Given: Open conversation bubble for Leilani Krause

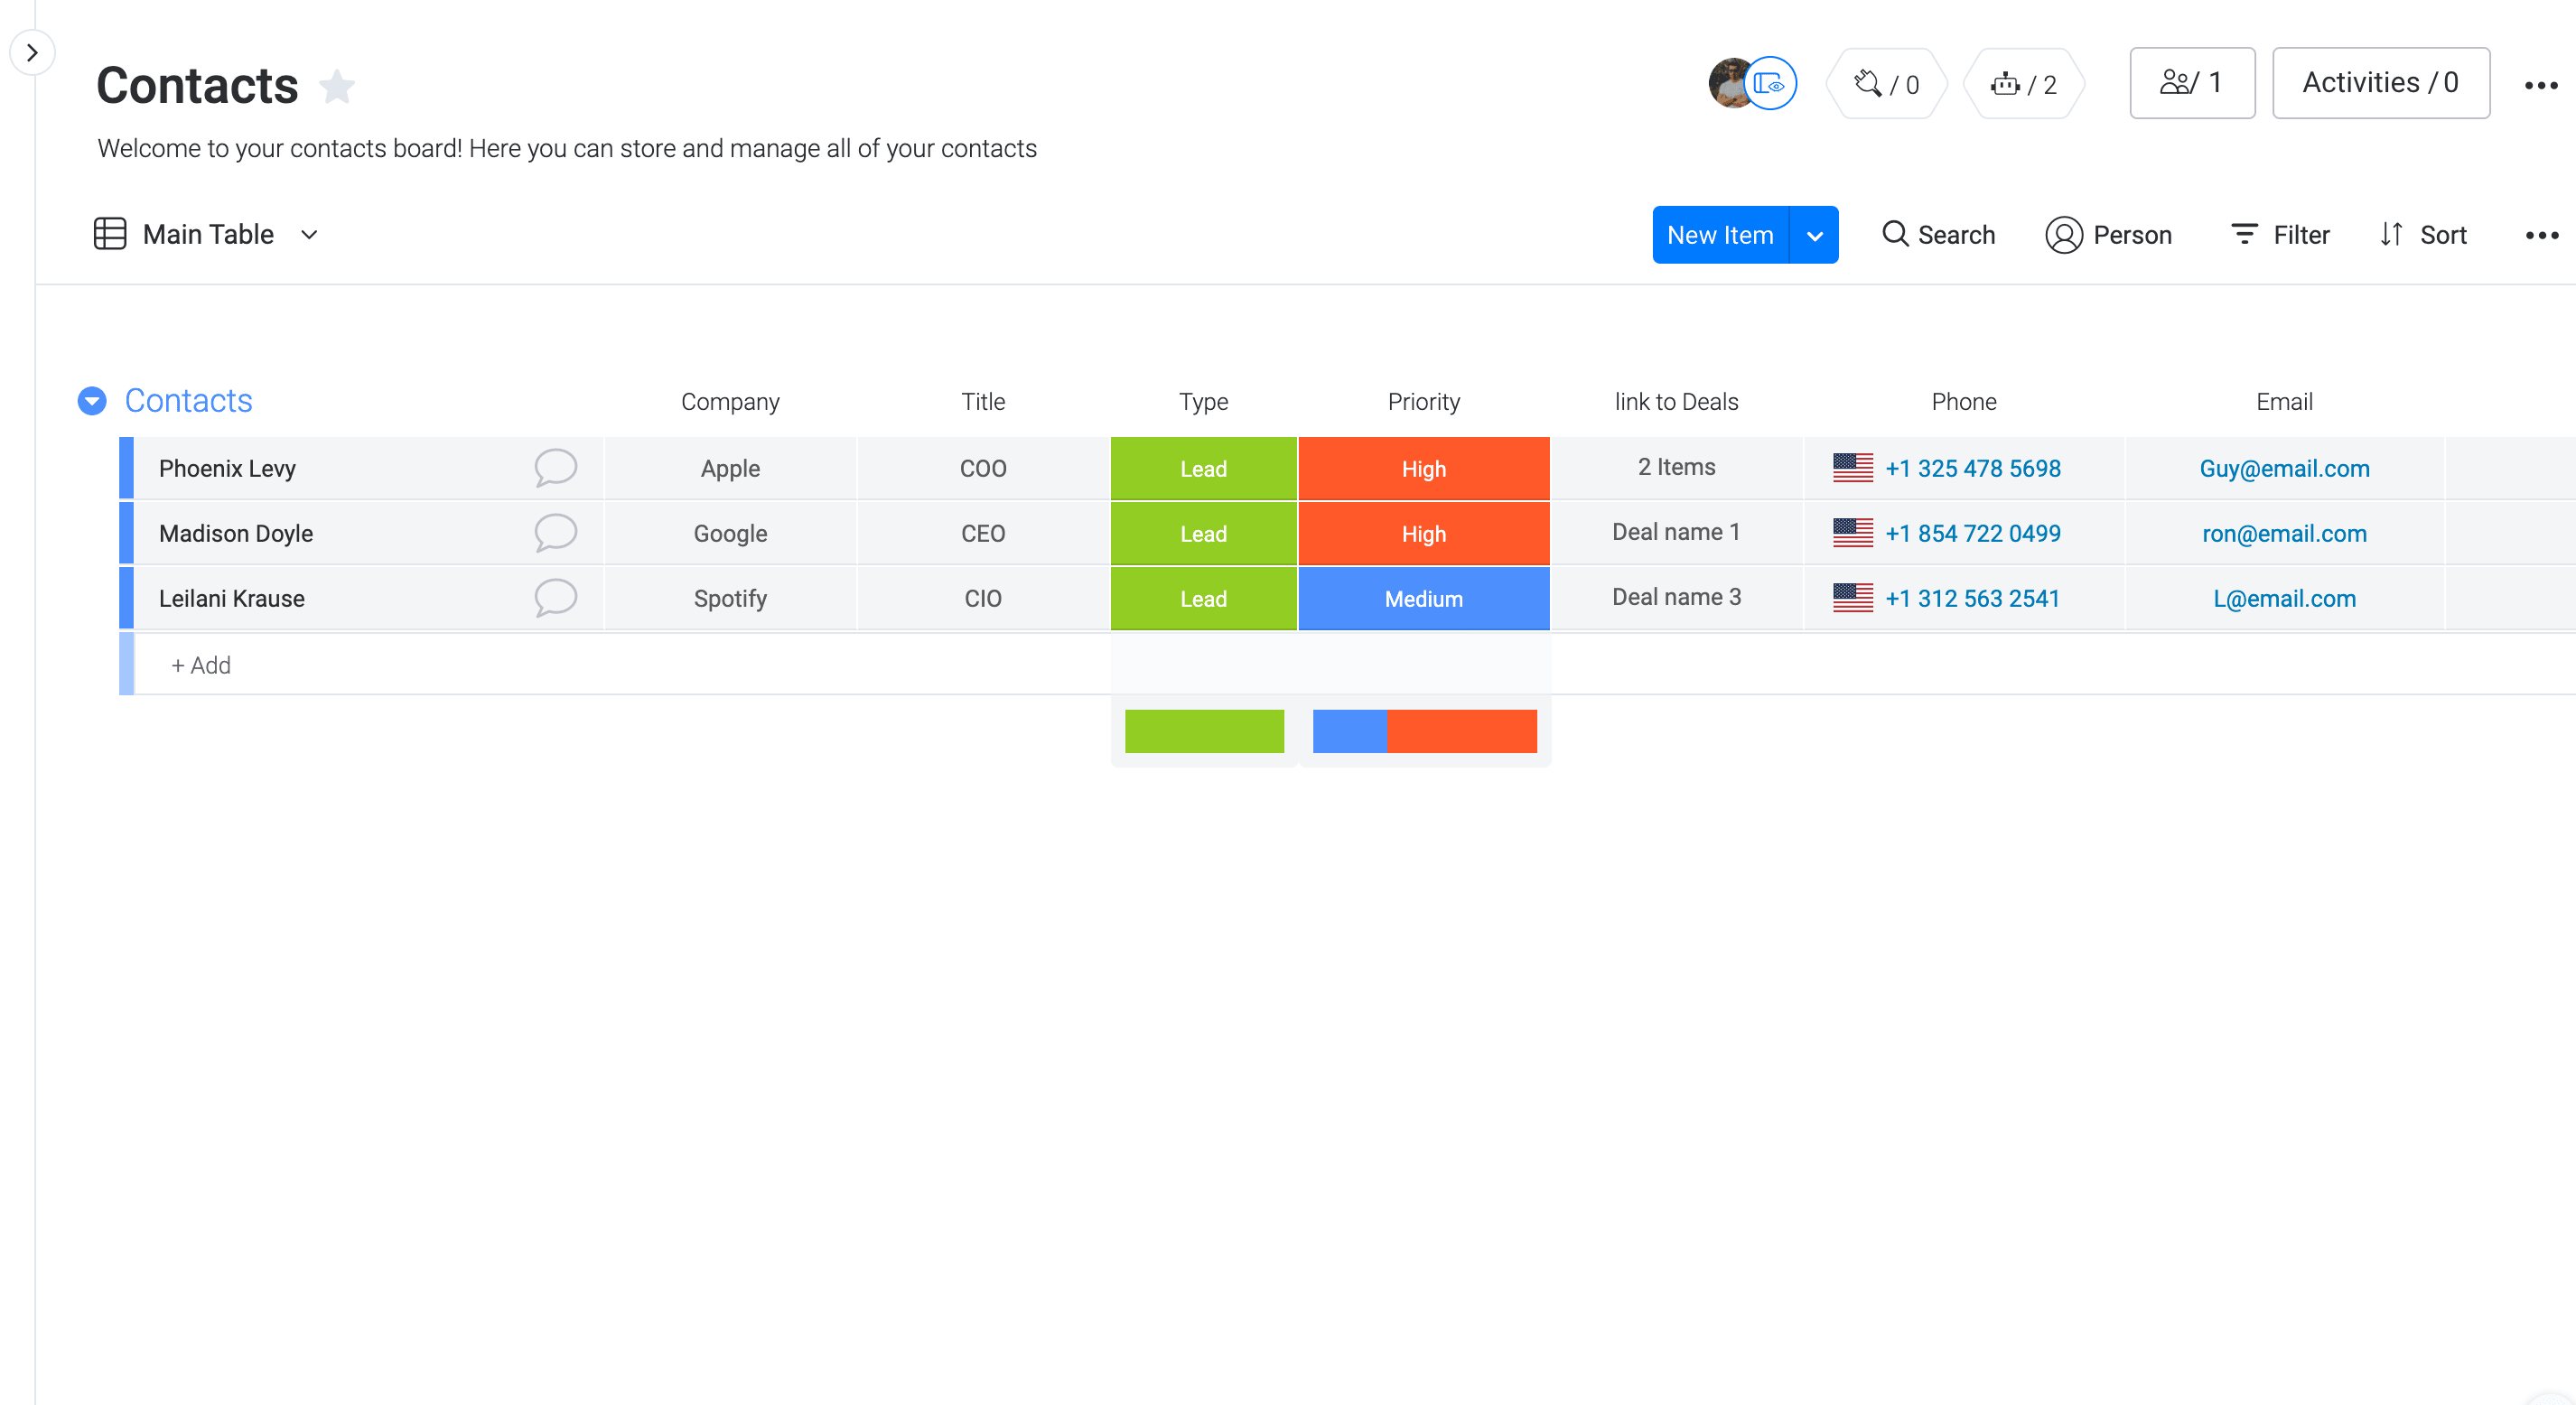Looking at the screenshot, I should point(555,598).
